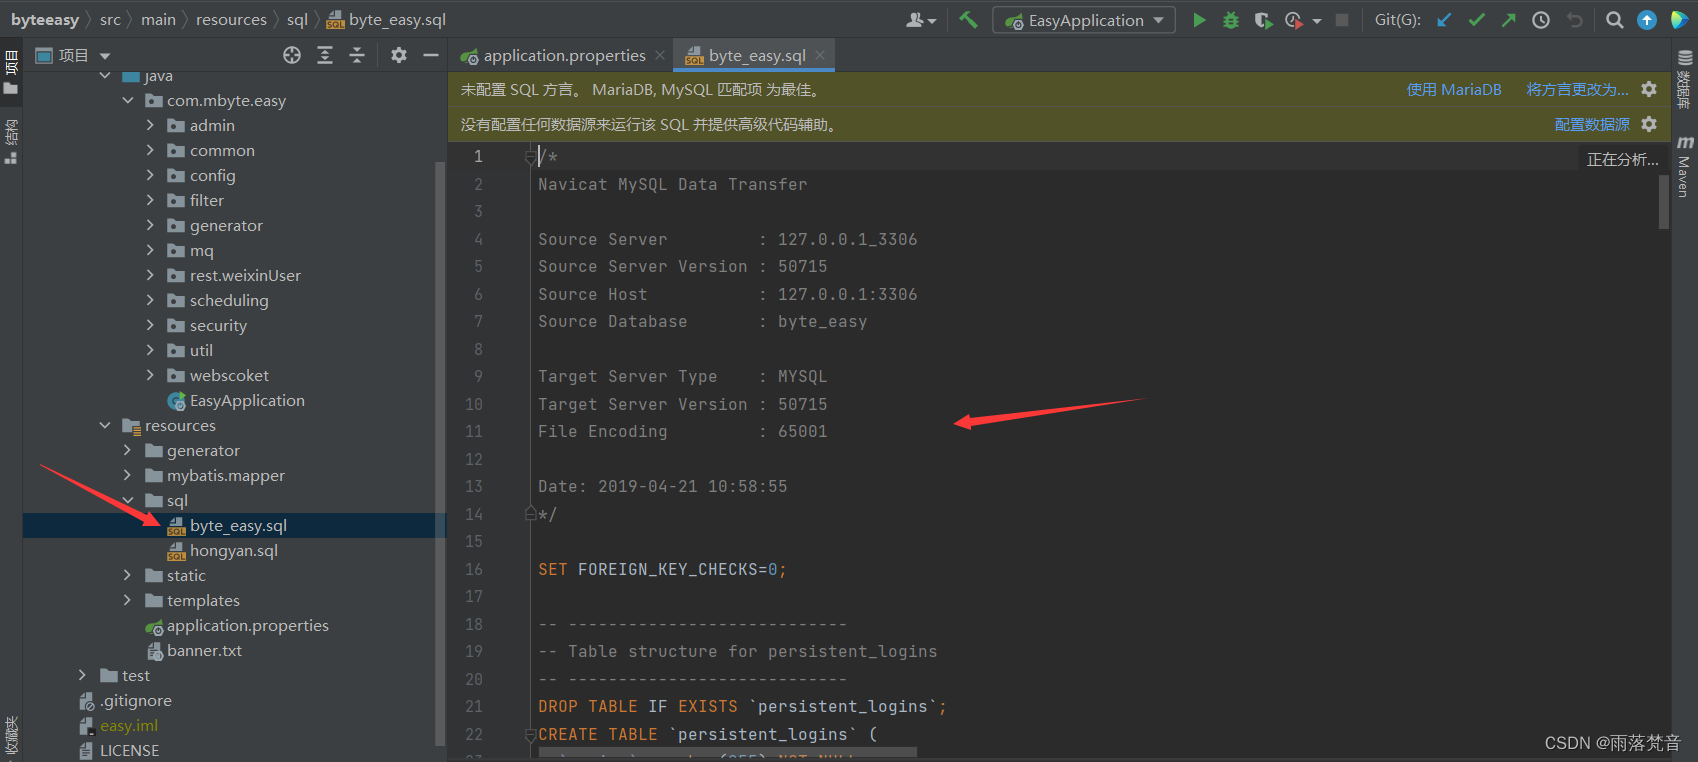This screenshot has width=1698, height=762.
Task: Run EasyApplication with the green play icon
Action: [1199, 20]
